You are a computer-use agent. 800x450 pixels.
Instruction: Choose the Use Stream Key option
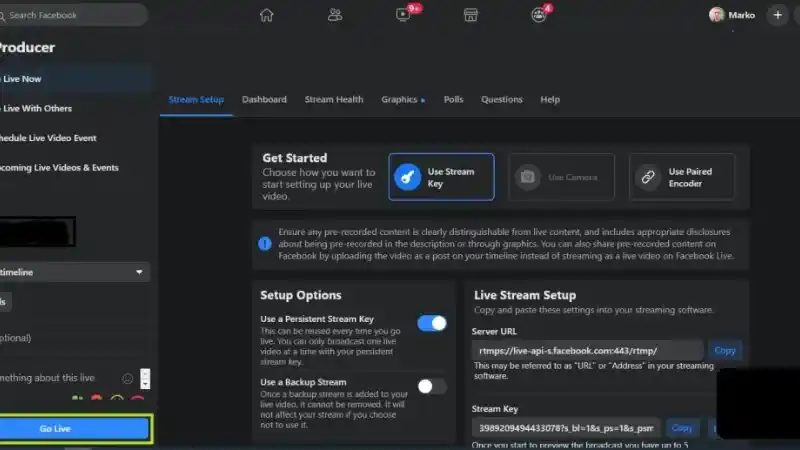(x=441, y=177)
